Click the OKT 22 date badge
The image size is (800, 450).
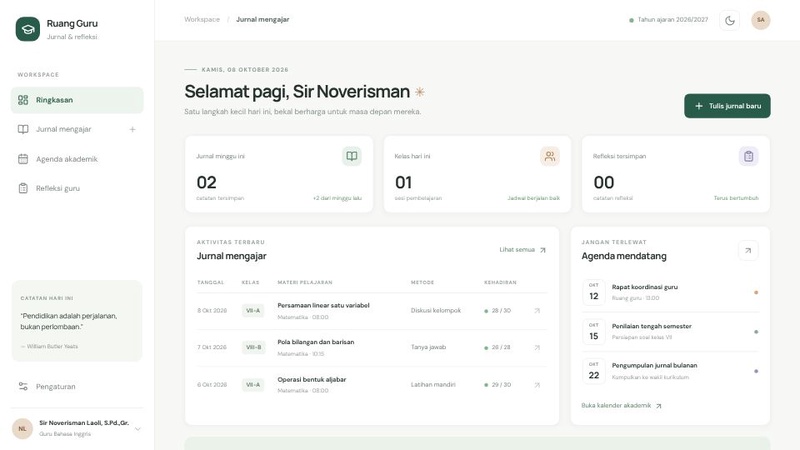(x=594, y=371)
